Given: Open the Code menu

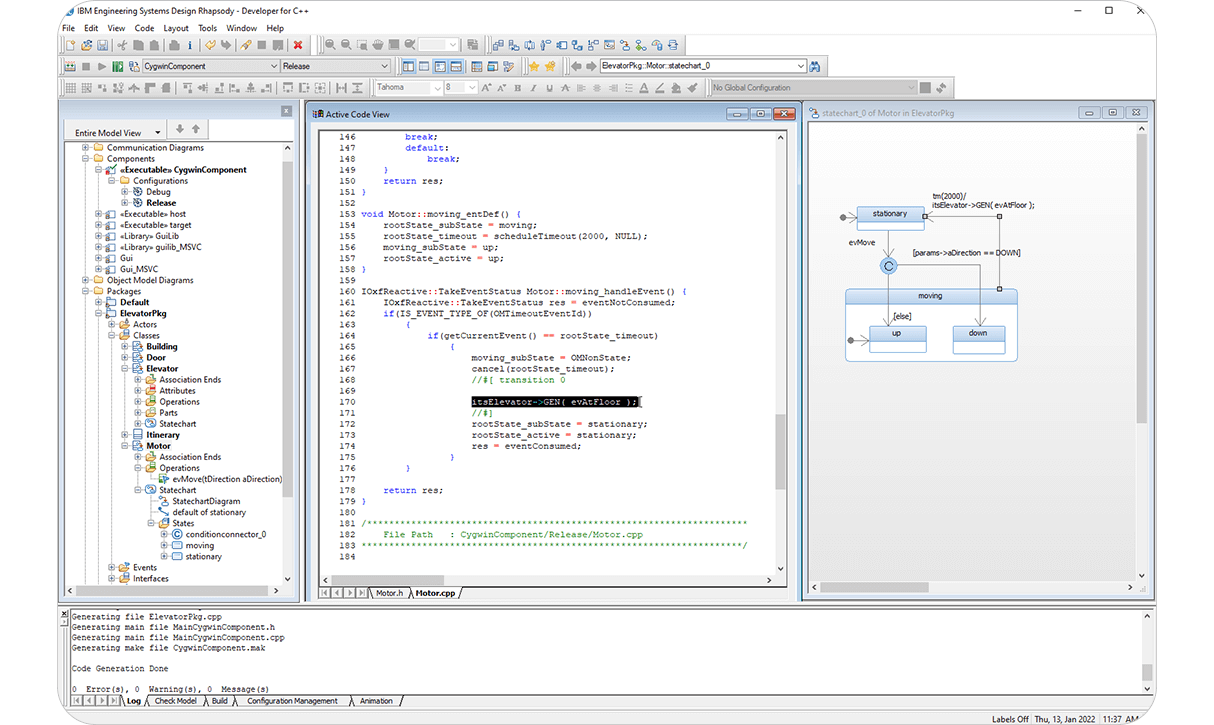Looking at the screenshot, I should click(144, 28).
